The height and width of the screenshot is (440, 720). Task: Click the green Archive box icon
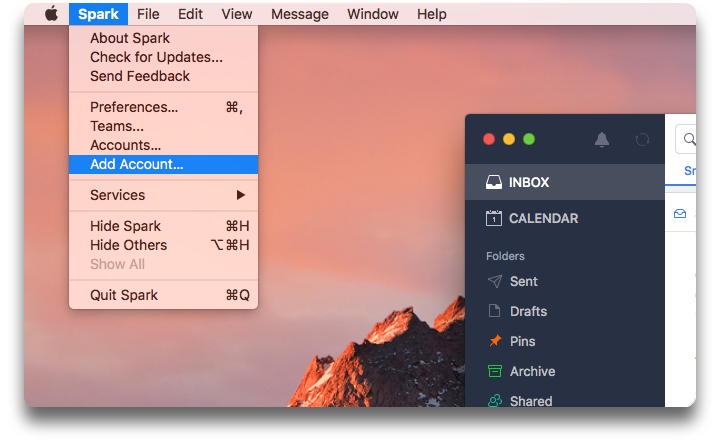click(x=495, y=371)
